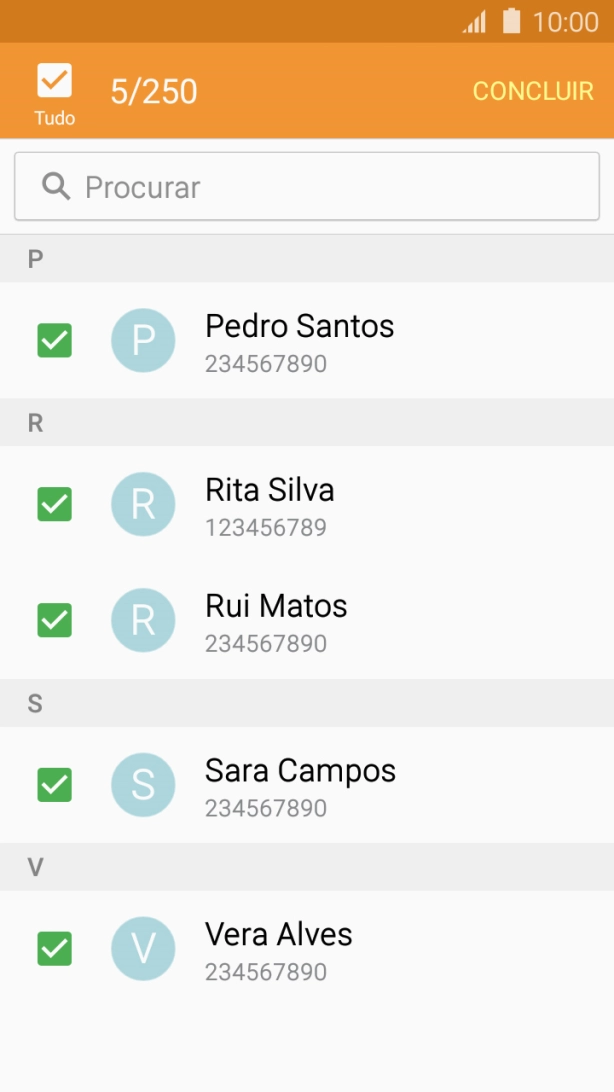Click Rita Silva's avatar circle
614x1092 pixels.
coord(143,505)
